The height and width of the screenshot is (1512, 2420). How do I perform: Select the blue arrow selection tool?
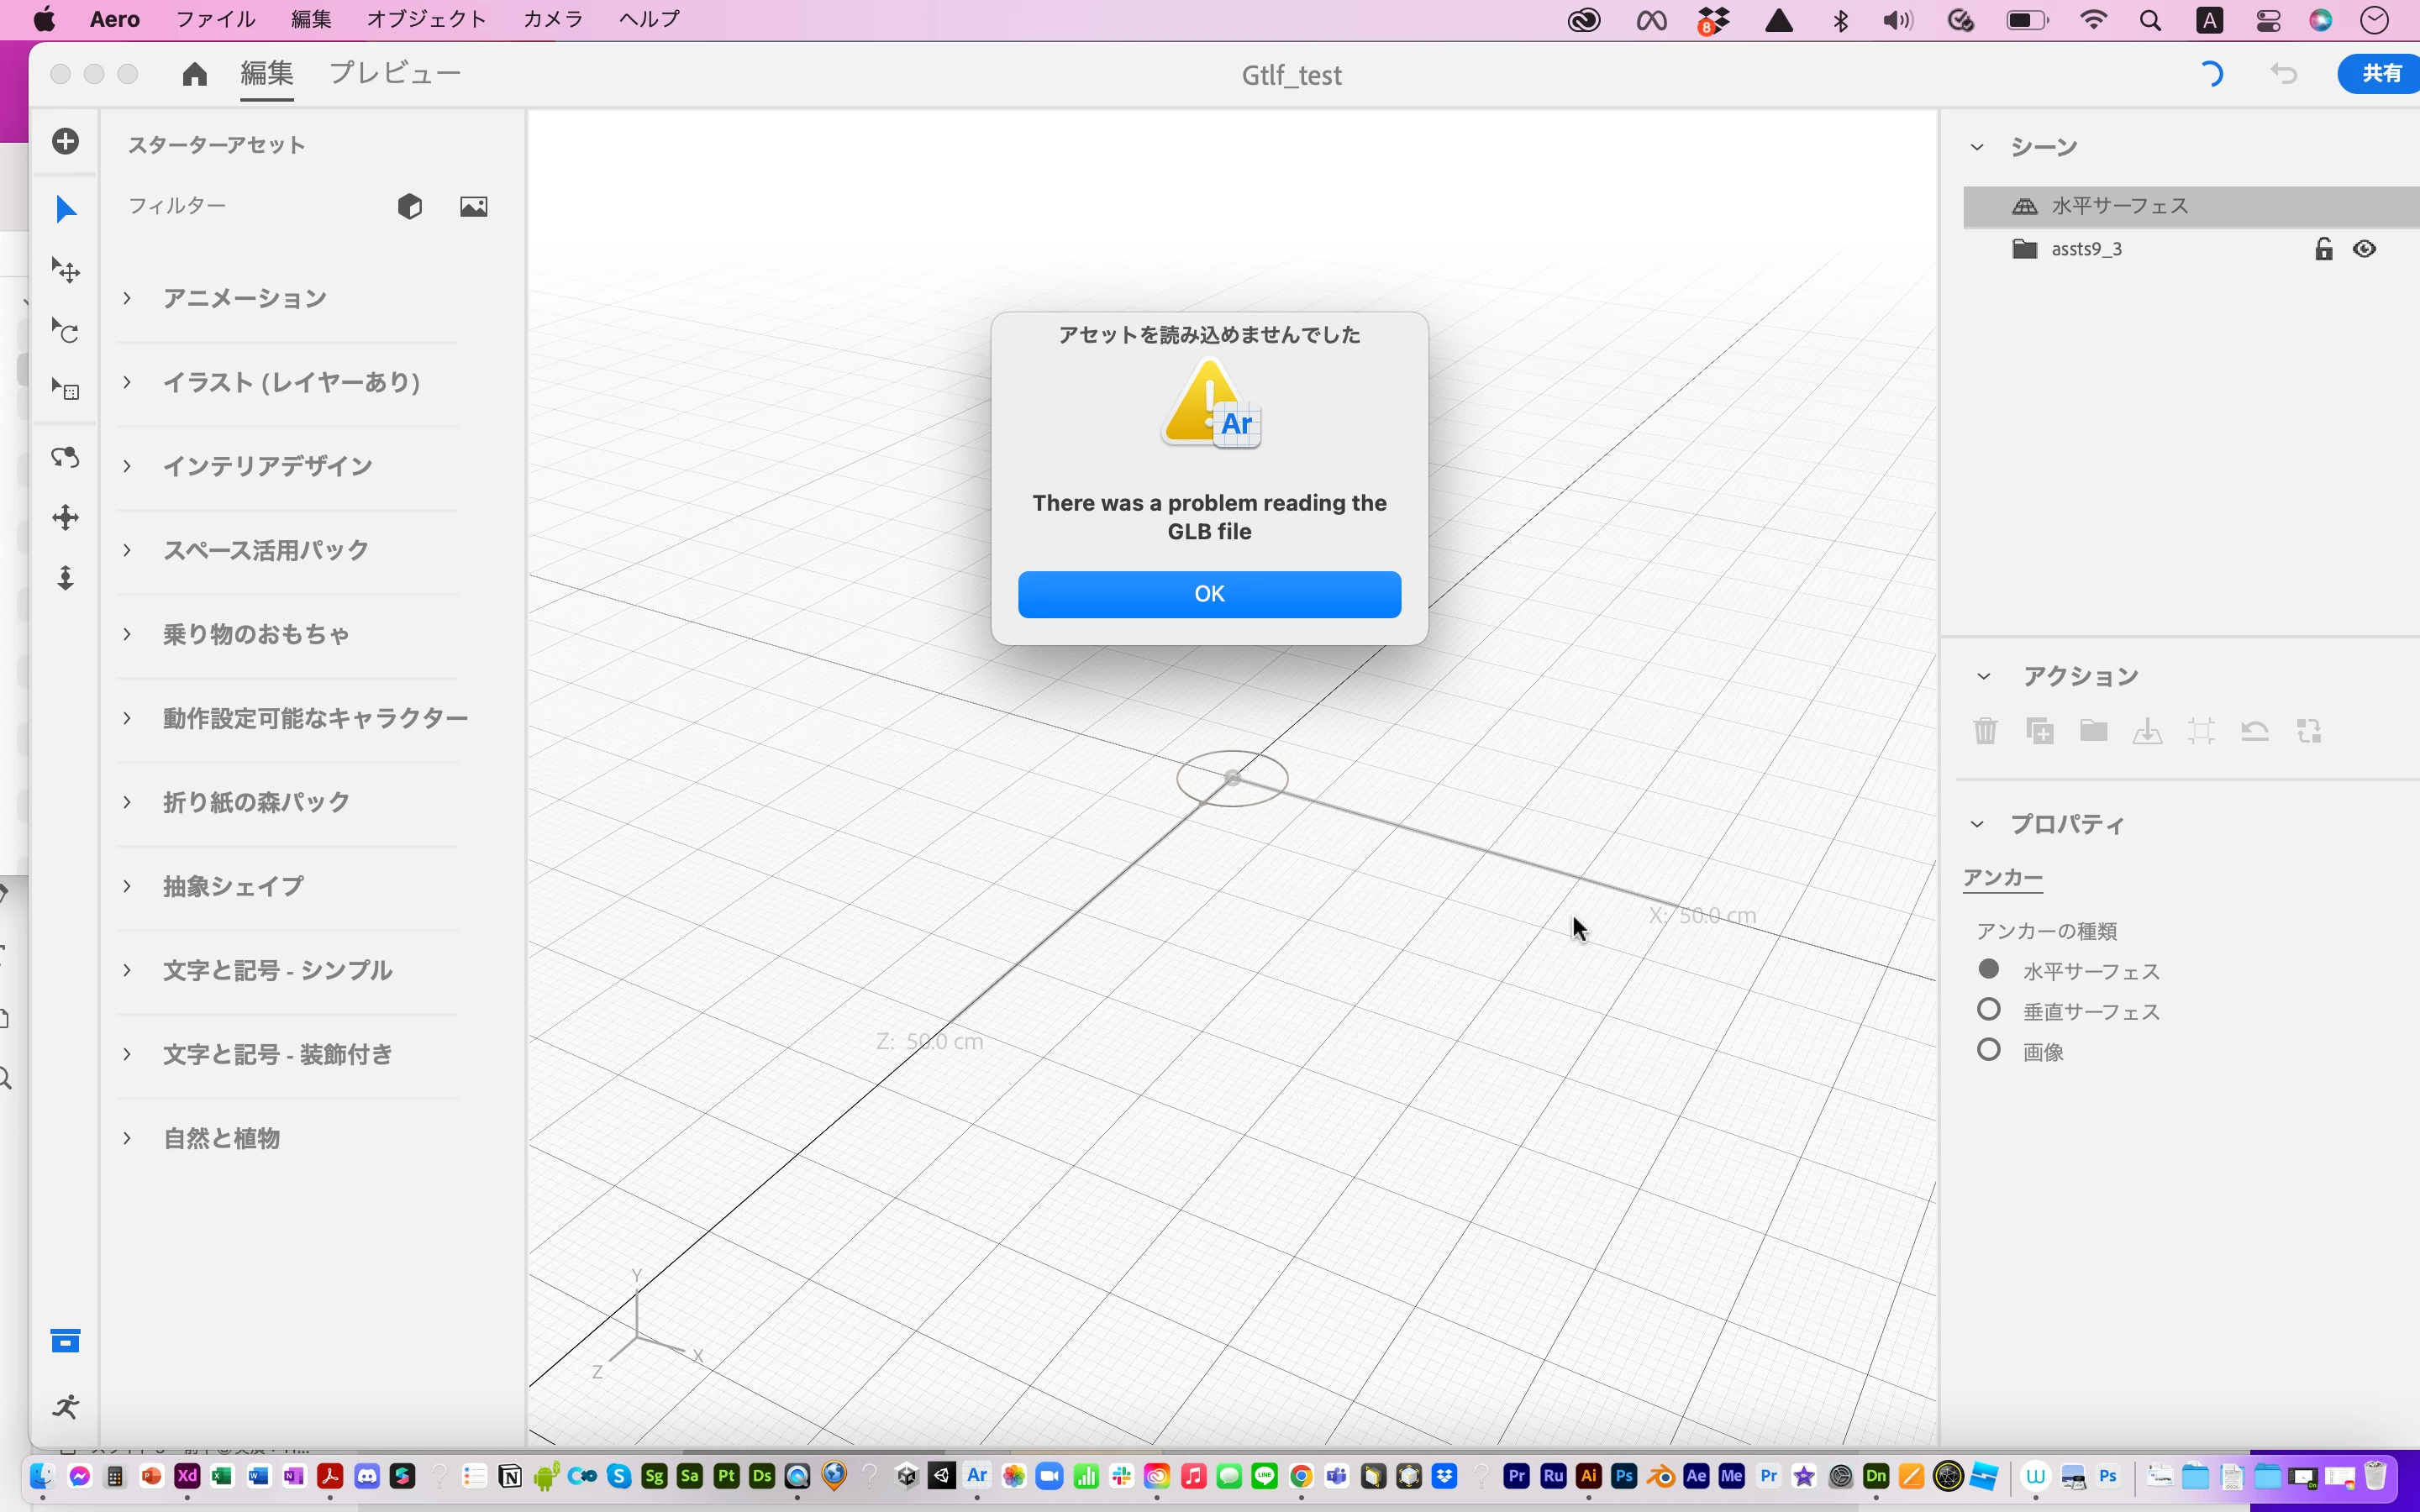[x=66, y=210]
